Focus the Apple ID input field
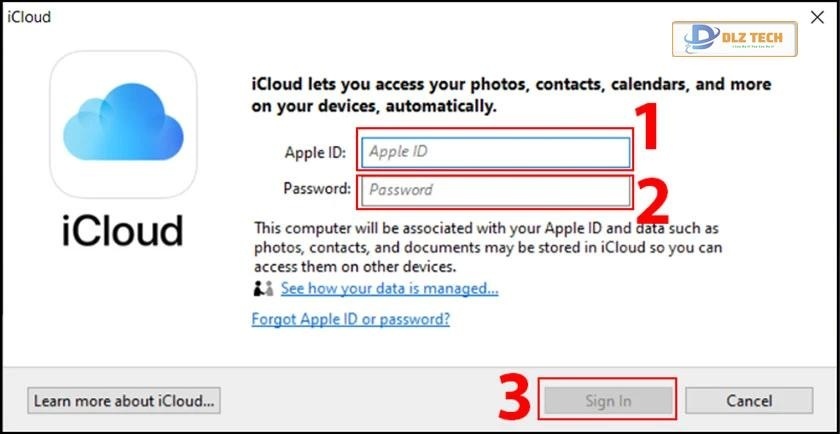The image size is (840, 434). click(497, 152)
